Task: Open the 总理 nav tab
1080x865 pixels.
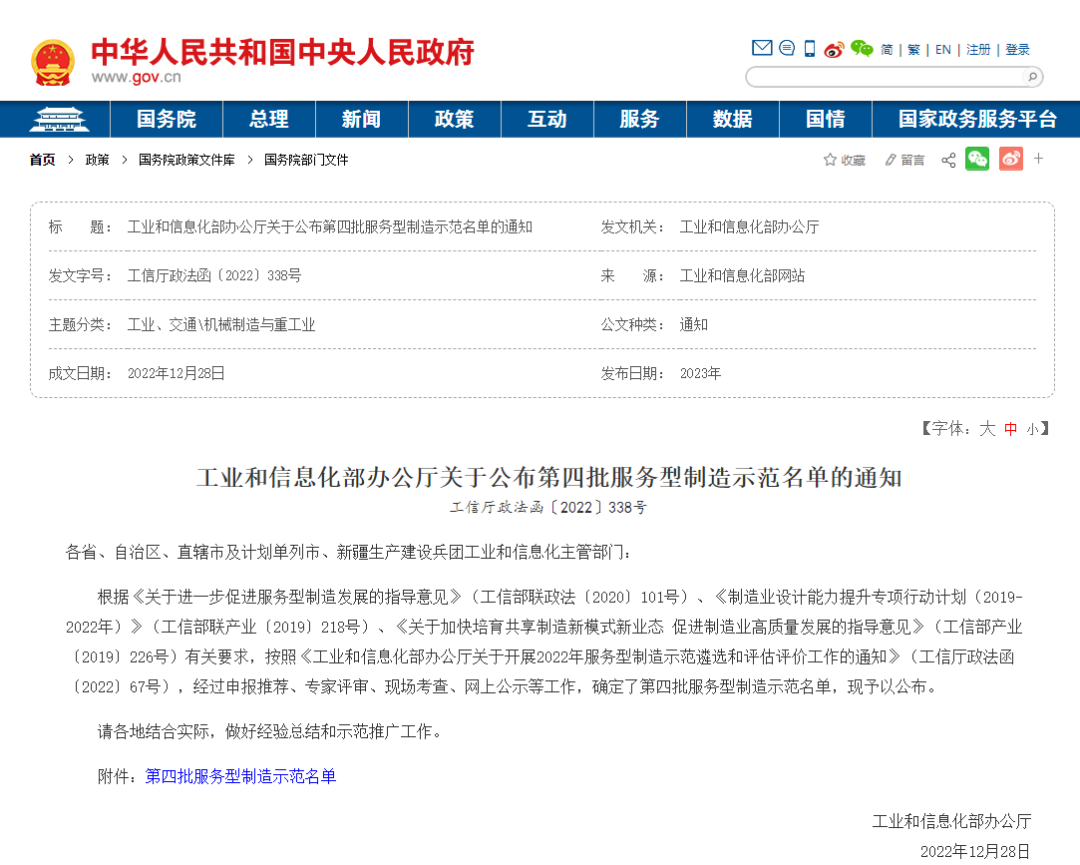Action: pyautogui.click(x=269, y=119)
